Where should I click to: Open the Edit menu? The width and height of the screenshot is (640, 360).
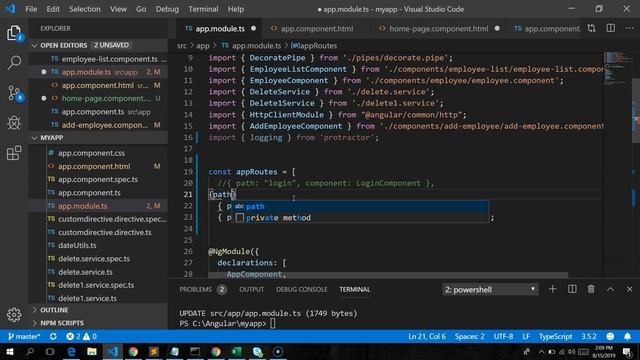click(53, 9)
